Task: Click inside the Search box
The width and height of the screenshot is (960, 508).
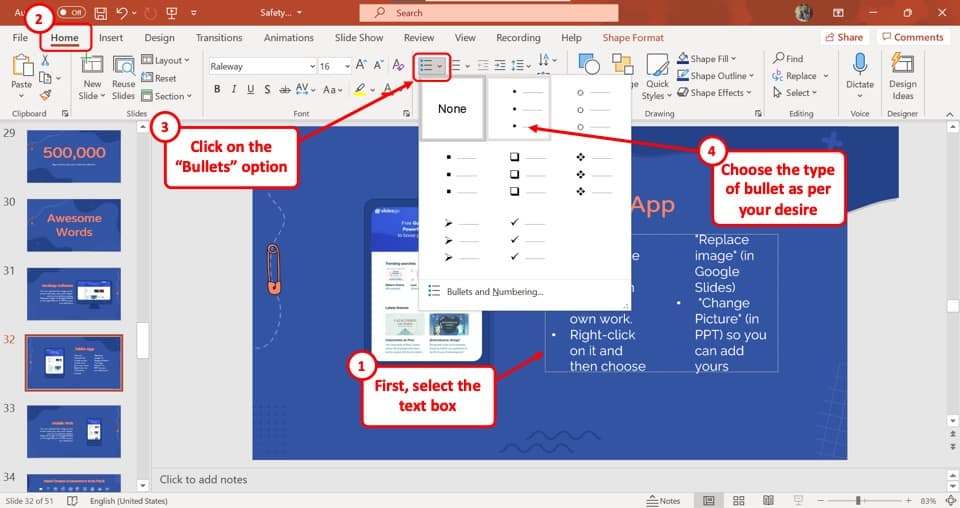Action: point(489,13)
